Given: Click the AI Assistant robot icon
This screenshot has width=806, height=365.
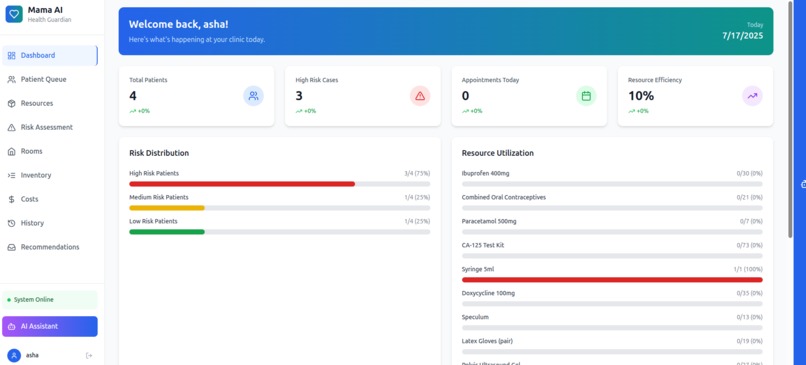Looking at the screenshot, I should (11, 326).
